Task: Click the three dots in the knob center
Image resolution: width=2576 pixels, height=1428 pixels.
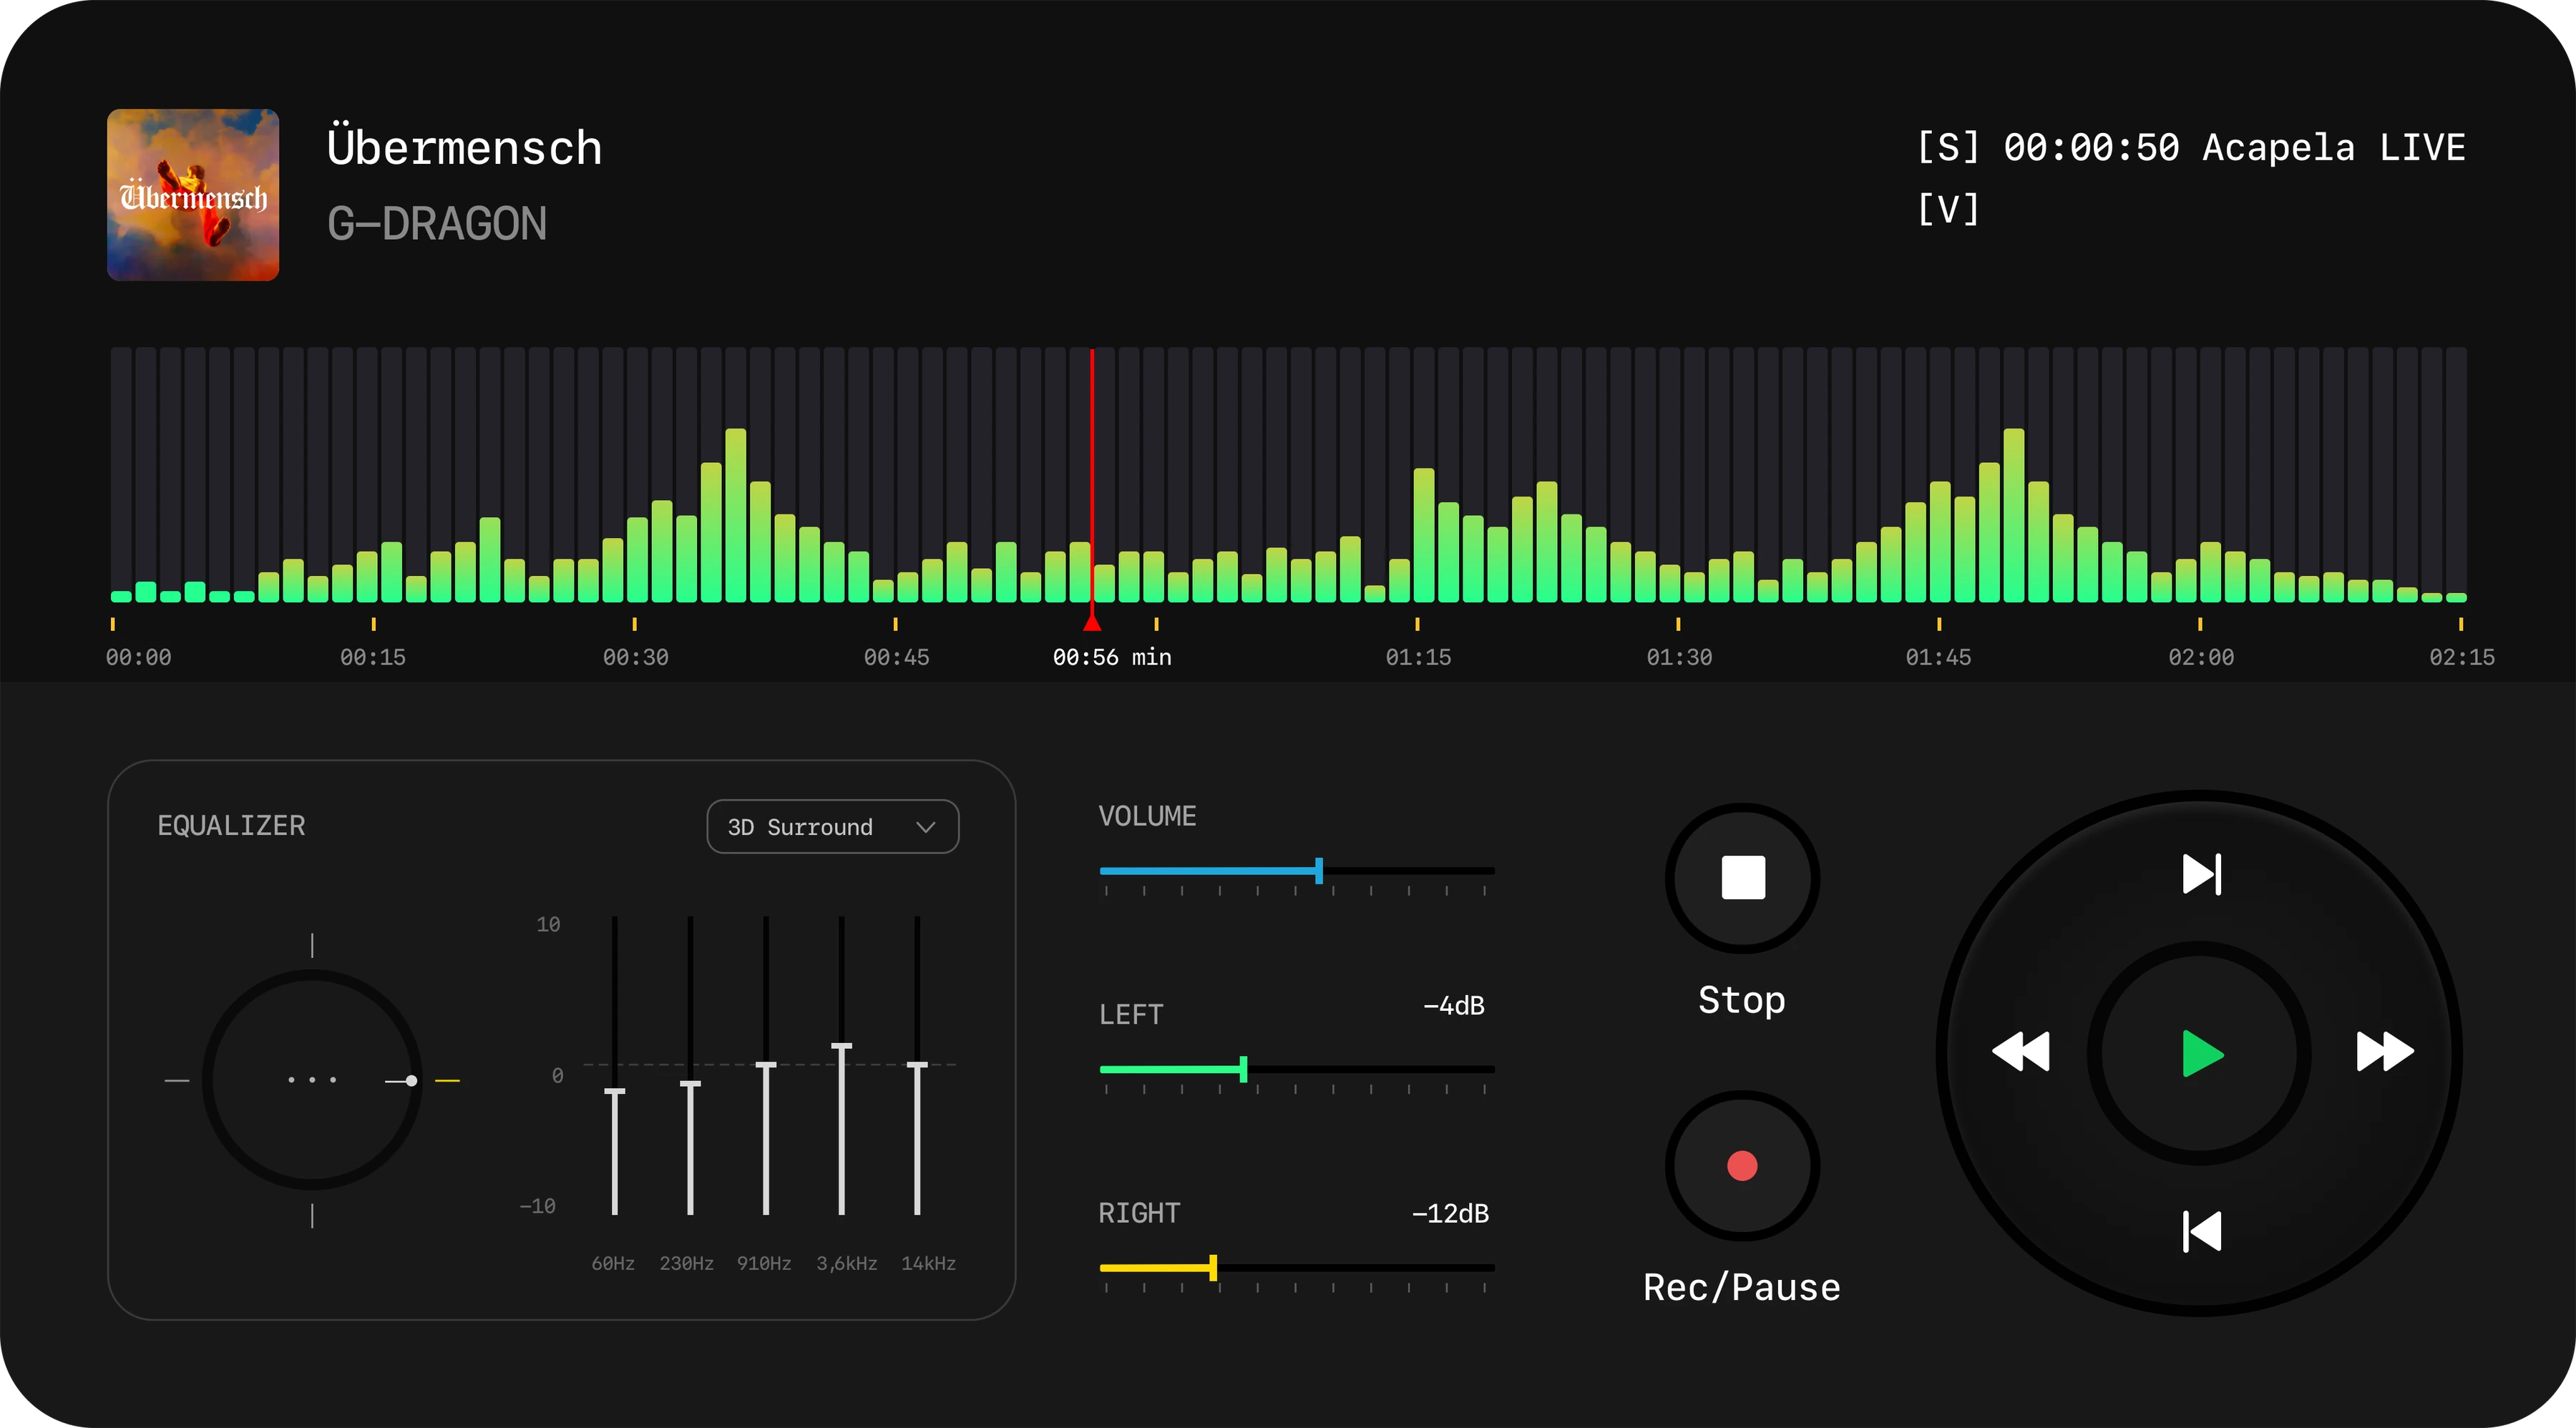Action: click(312, 1080)
